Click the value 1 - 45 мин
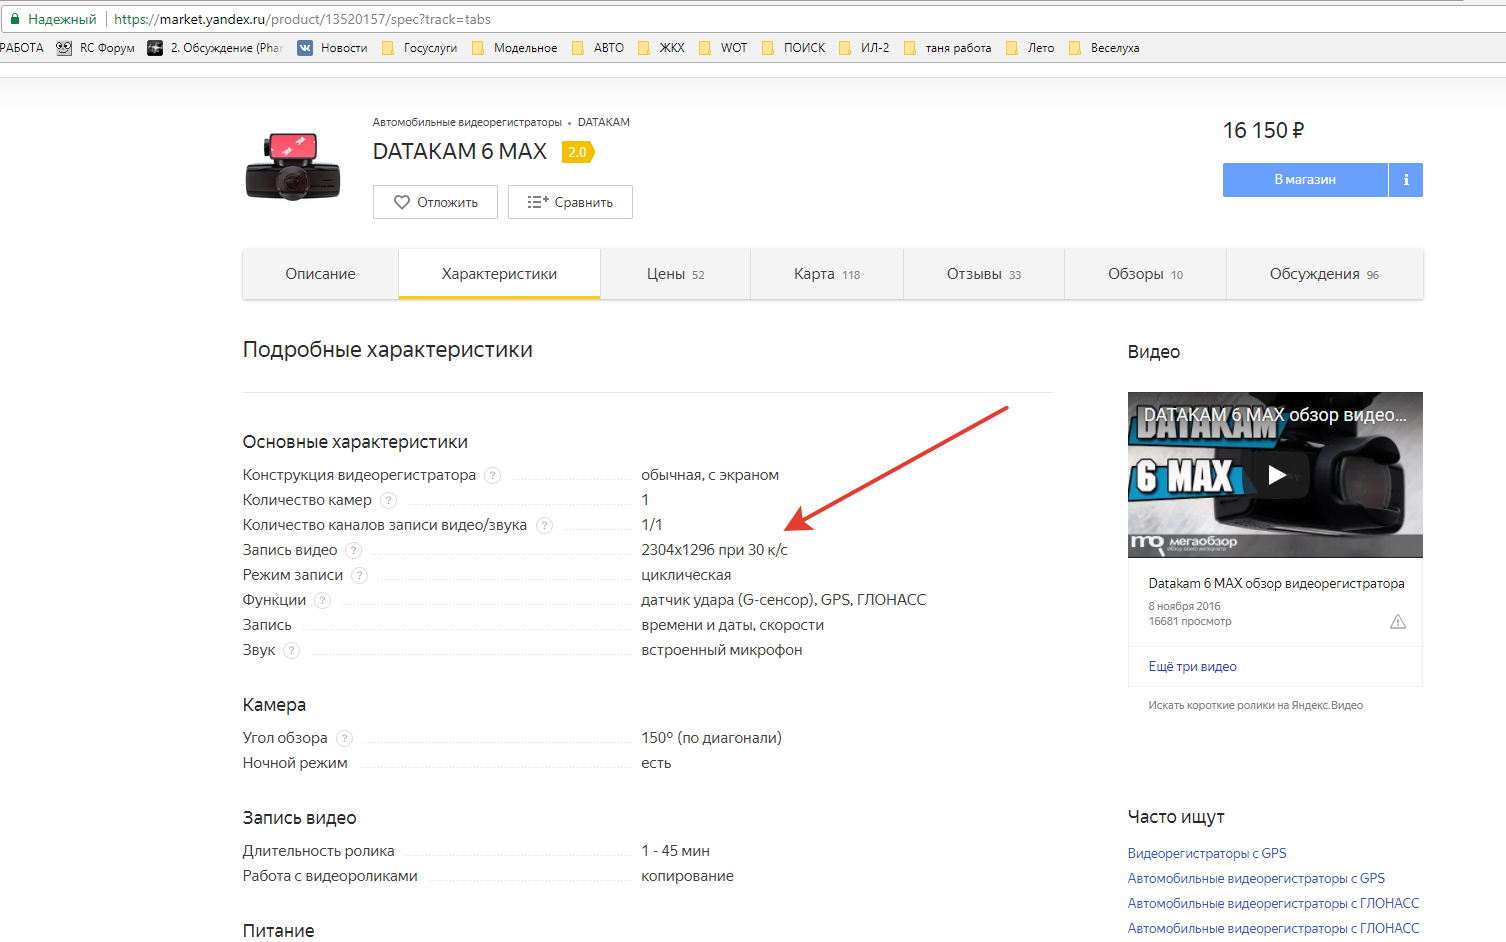 (675, 851)
